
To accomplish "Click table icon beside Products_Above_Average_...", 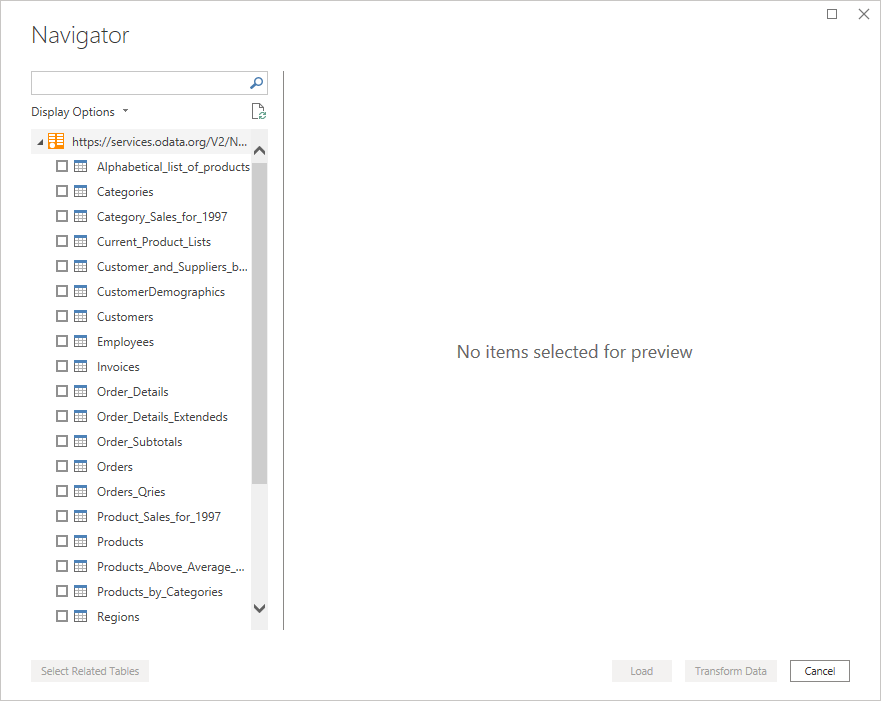I will [81, 566].
